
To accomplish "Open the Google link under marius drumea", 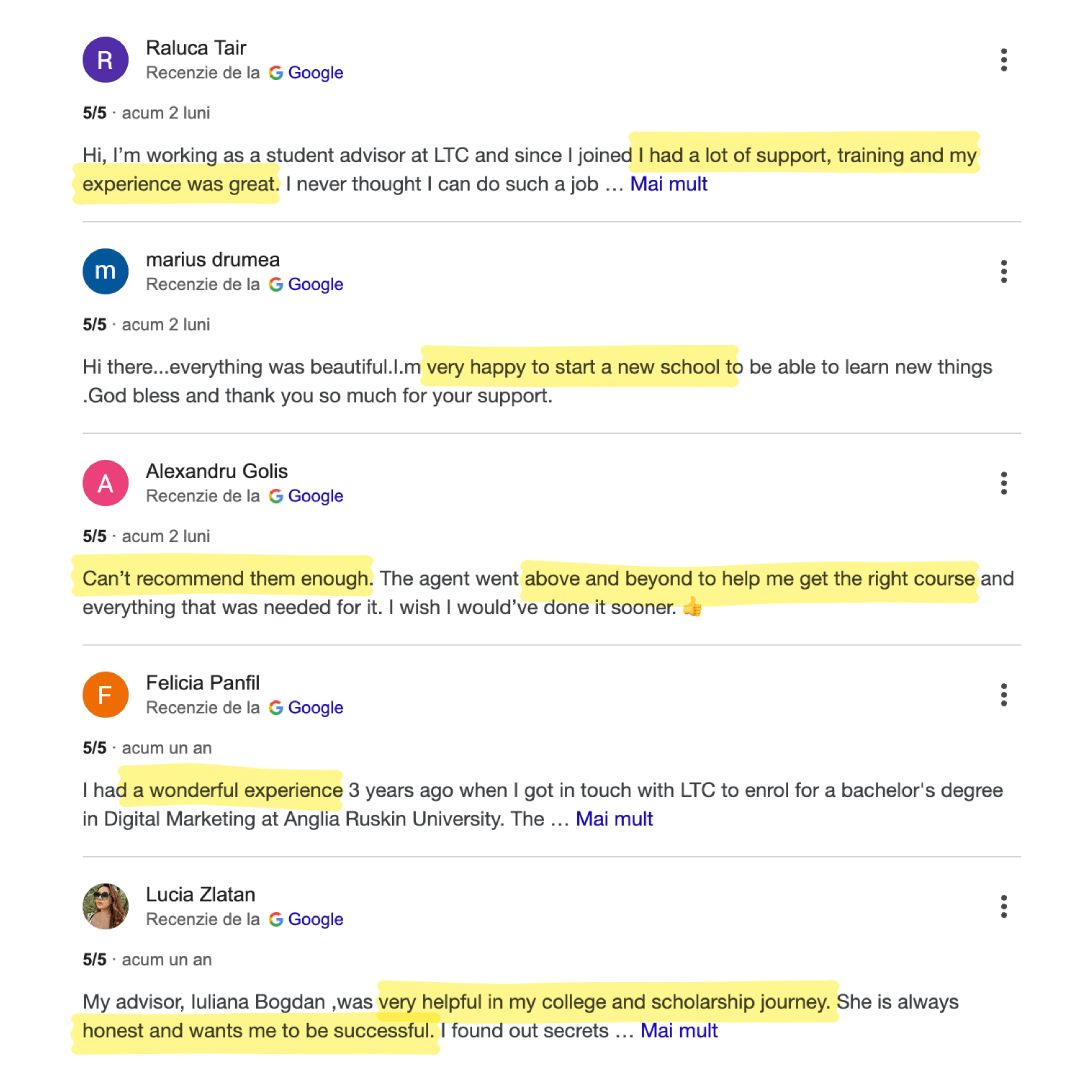I will (306, 284).
